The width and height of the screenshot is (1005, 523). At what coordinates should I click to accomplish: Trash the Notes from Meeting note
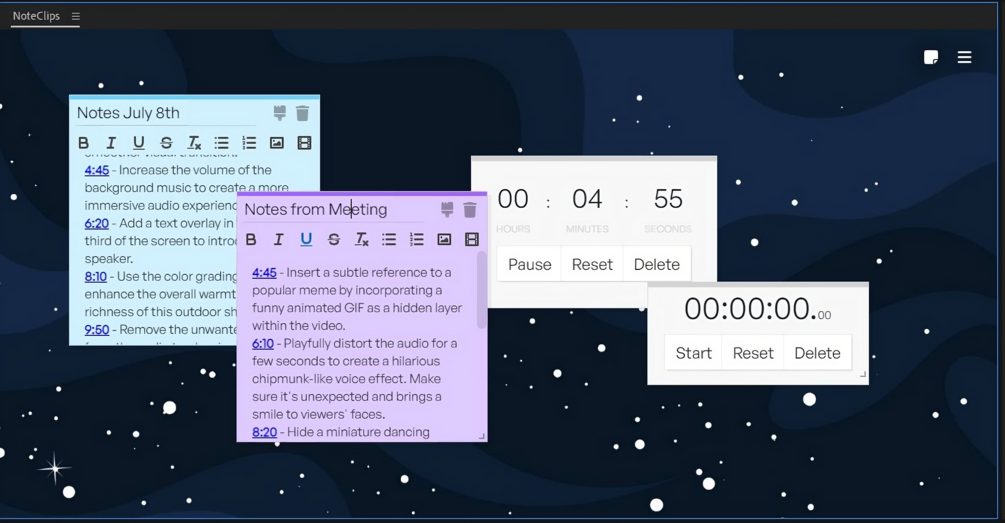point(470,210)
